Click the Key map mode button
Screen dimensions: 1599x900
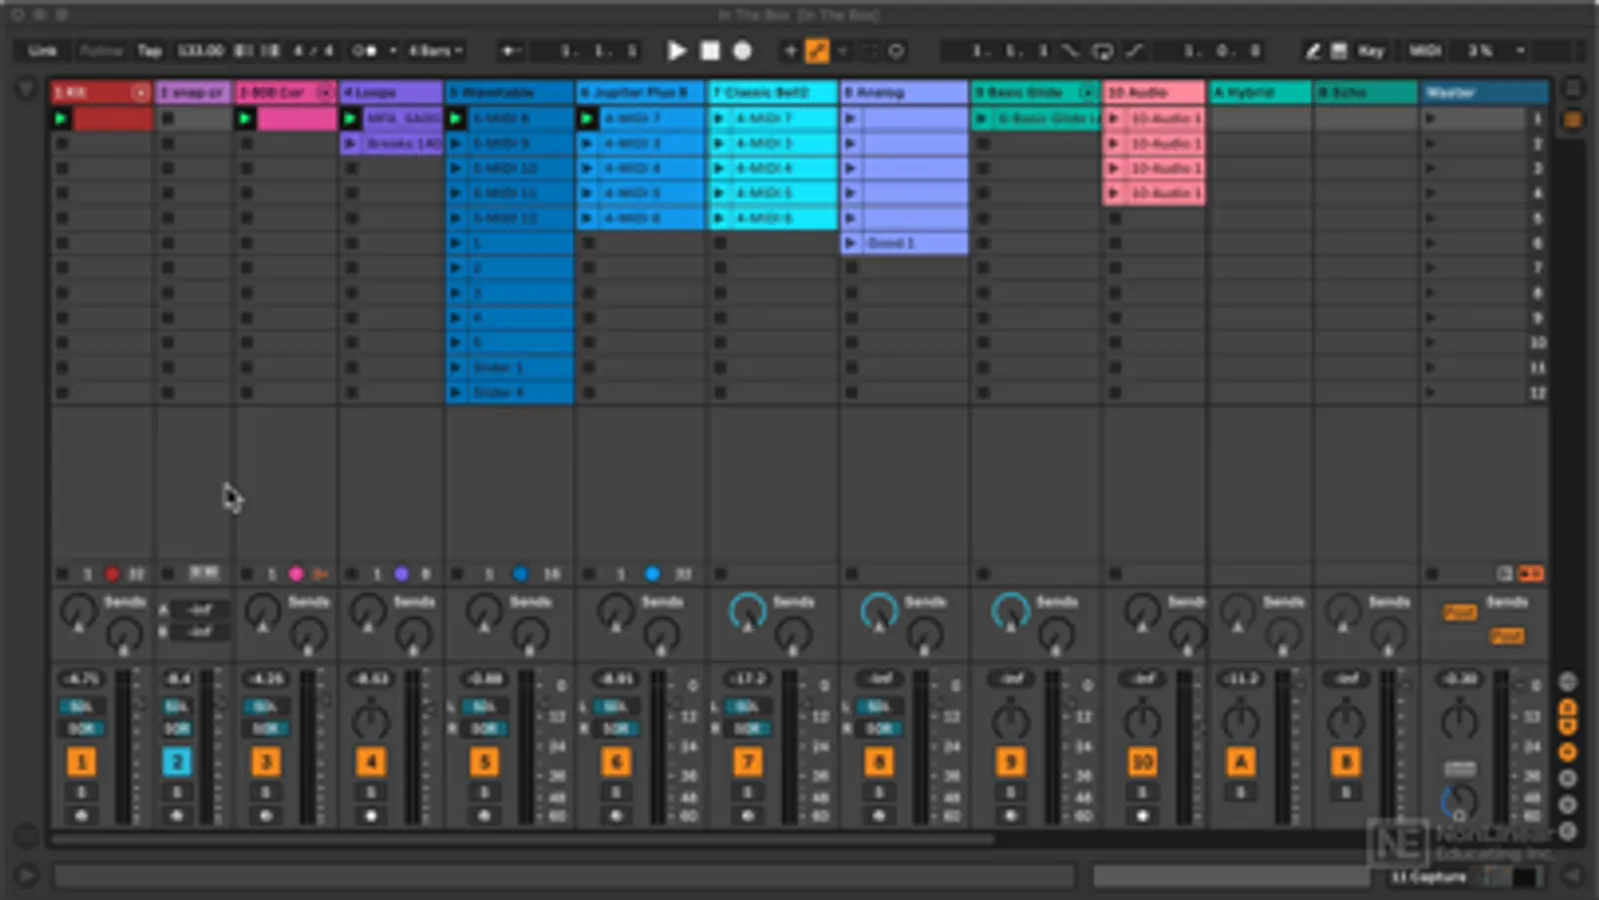click(x=1370, y=51)
